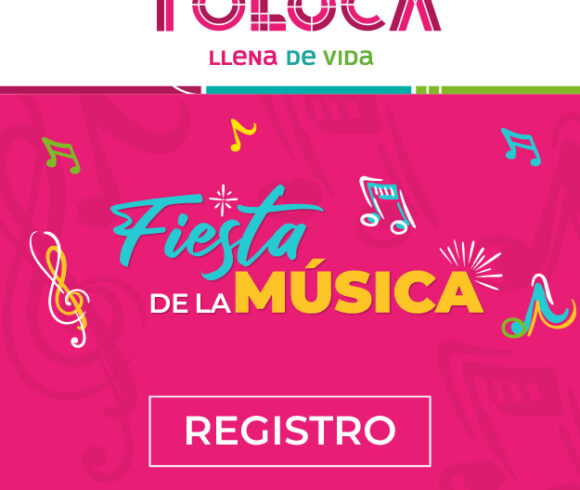Click the REGISTRO button
The image size is (580, 490).
point(290,431)
